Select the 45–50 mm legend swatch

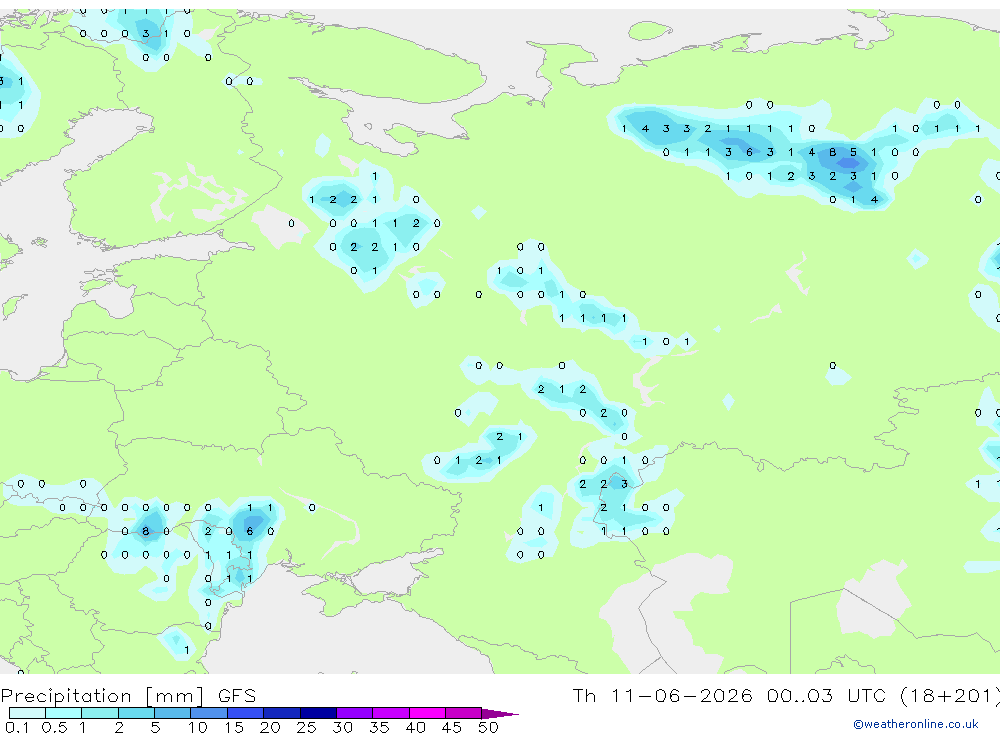tap(464, 713)
